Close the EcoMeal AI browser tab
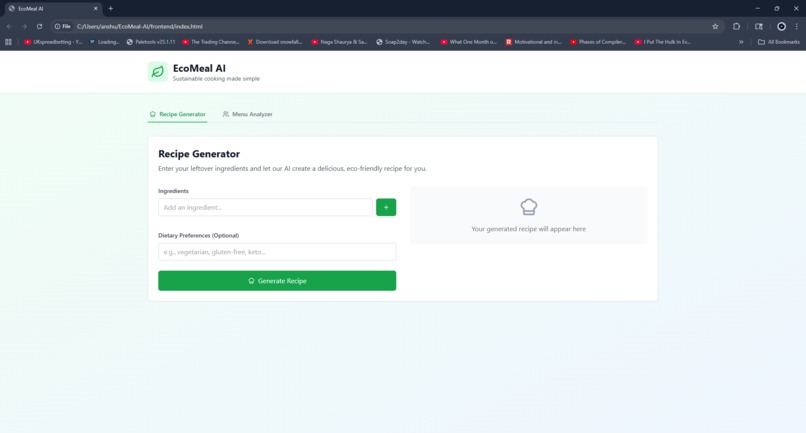Screen dimensions: 806x433 (96, 8)
